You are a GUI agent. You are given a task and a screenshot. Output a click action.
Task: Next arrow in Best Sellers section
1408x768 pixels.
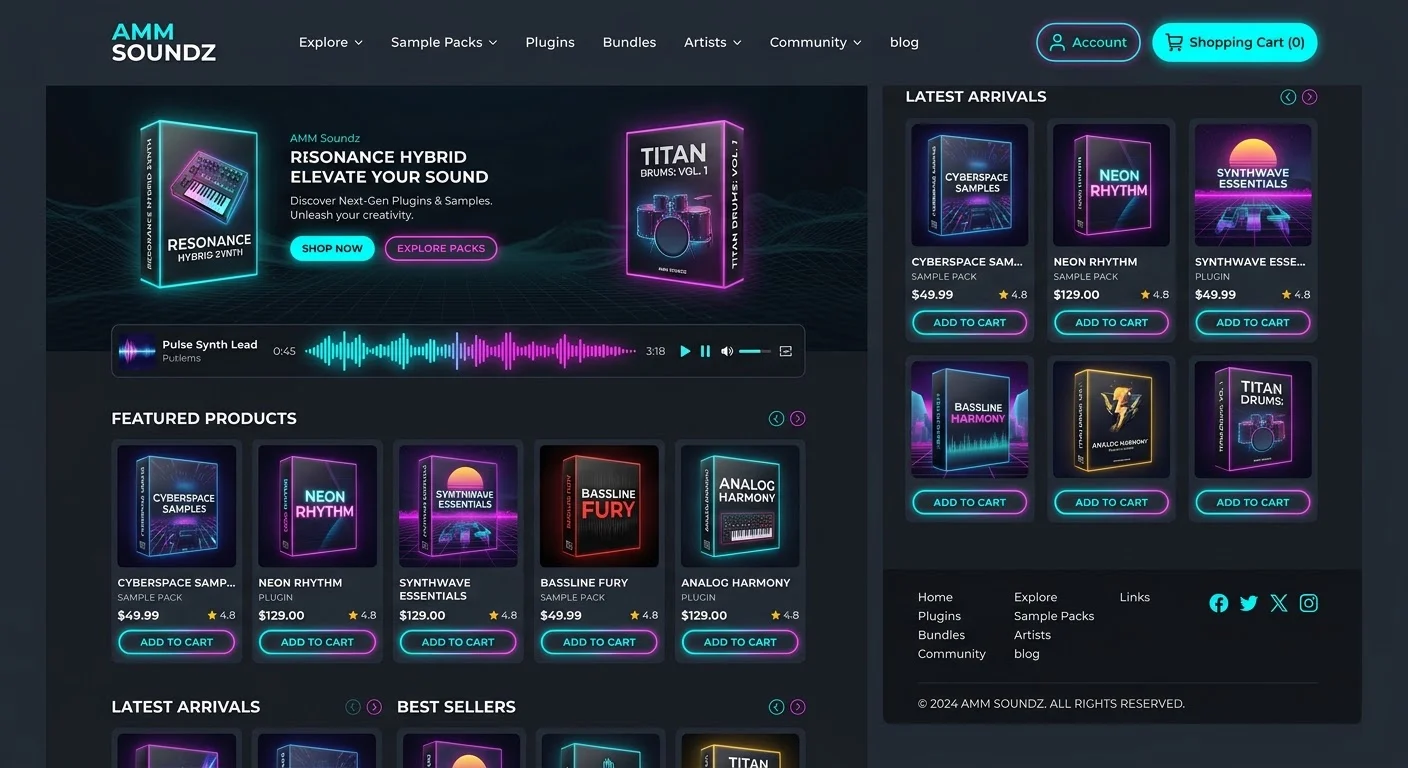[798, 707]
